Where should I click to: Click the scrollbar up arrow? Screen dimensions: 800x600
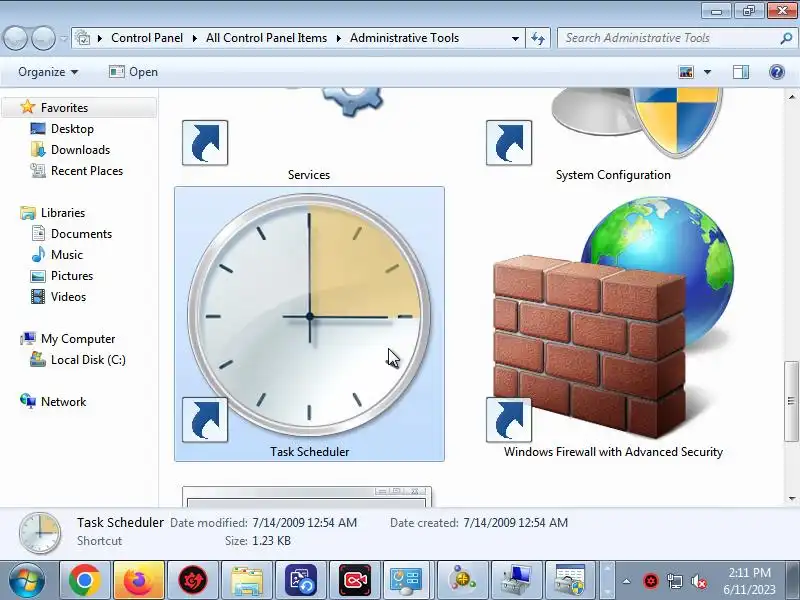point(791,96)
